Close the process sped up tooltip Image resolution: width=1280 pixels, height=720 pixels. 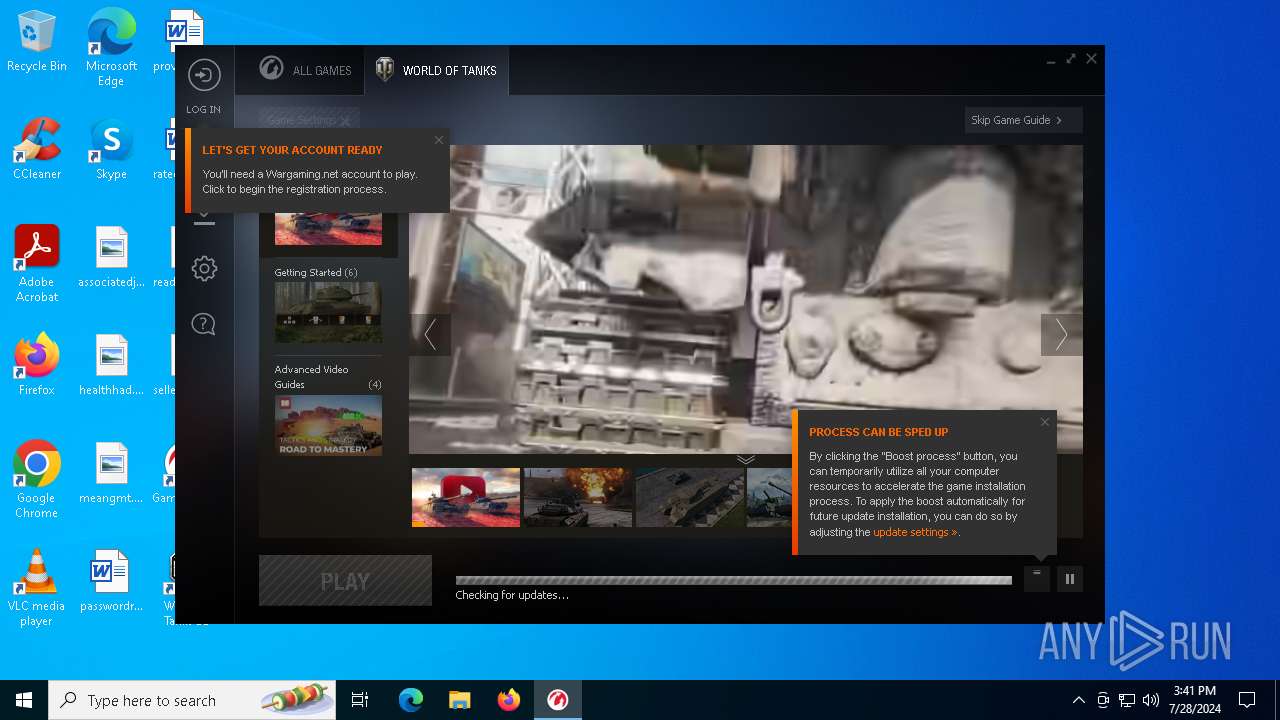pos(1045,422)
